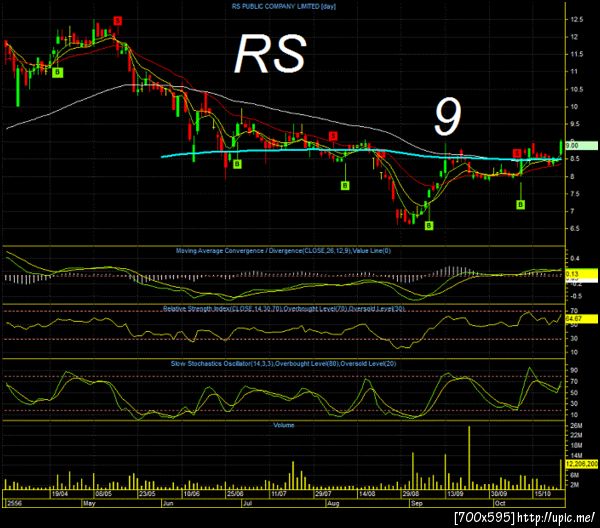600x528 pixels.
Task: Select the 14/08 date label
Action: [367, 494]
